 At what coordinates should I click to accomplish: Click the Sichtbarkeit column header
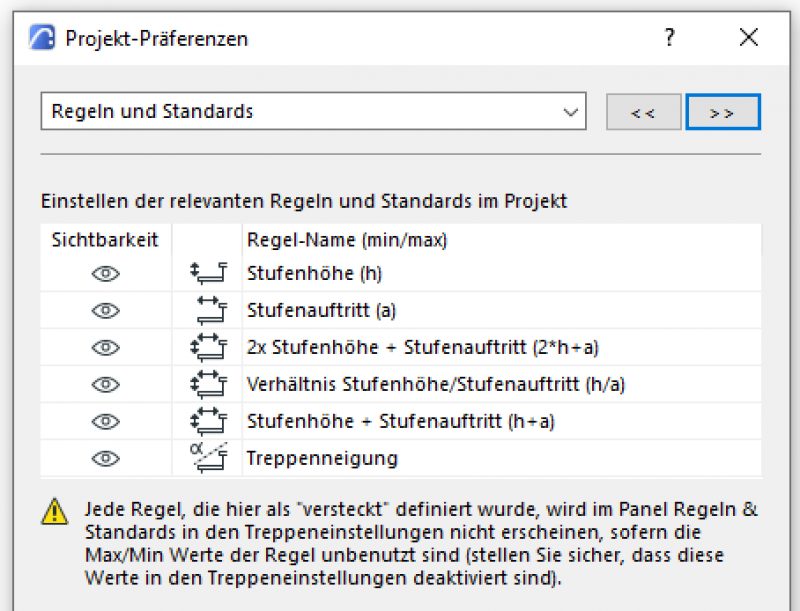pos(105,240)
